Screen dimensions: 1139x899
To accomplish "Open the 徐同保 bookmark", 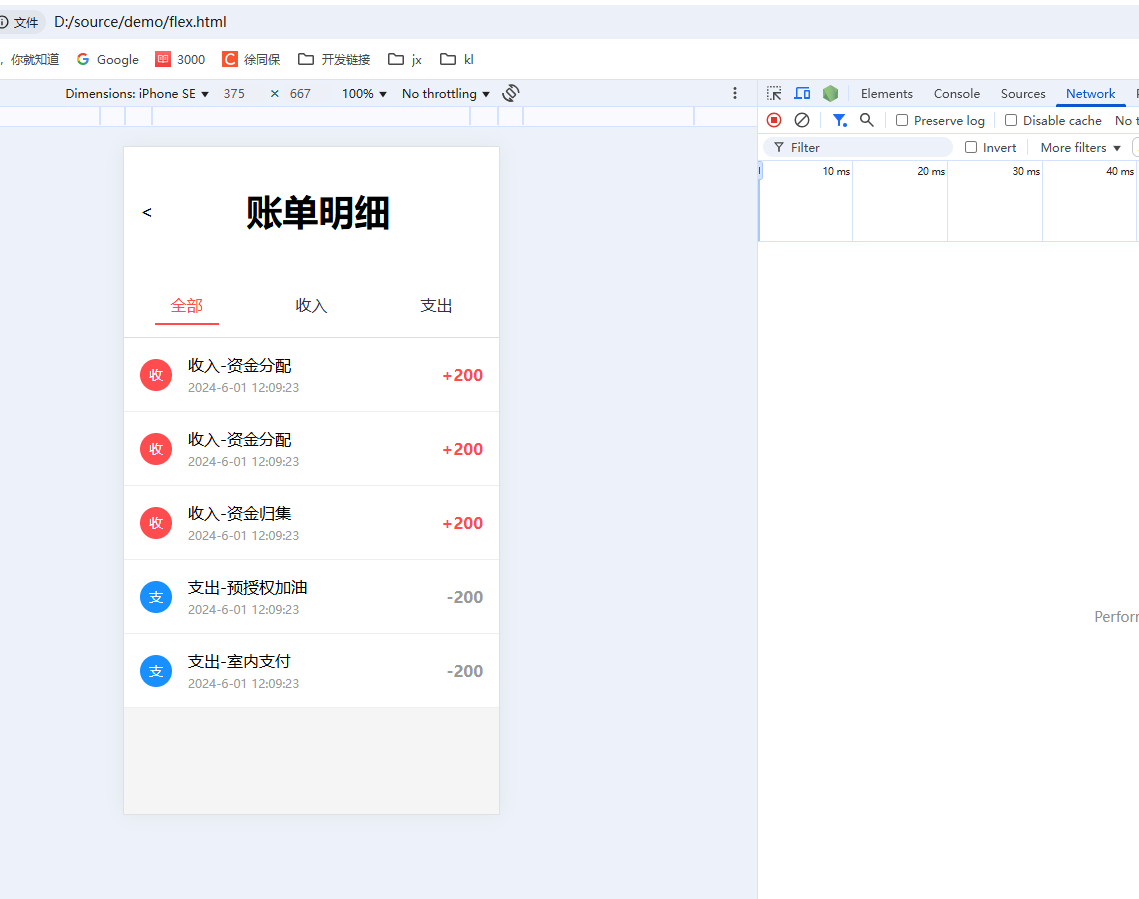I will (251, 60).
